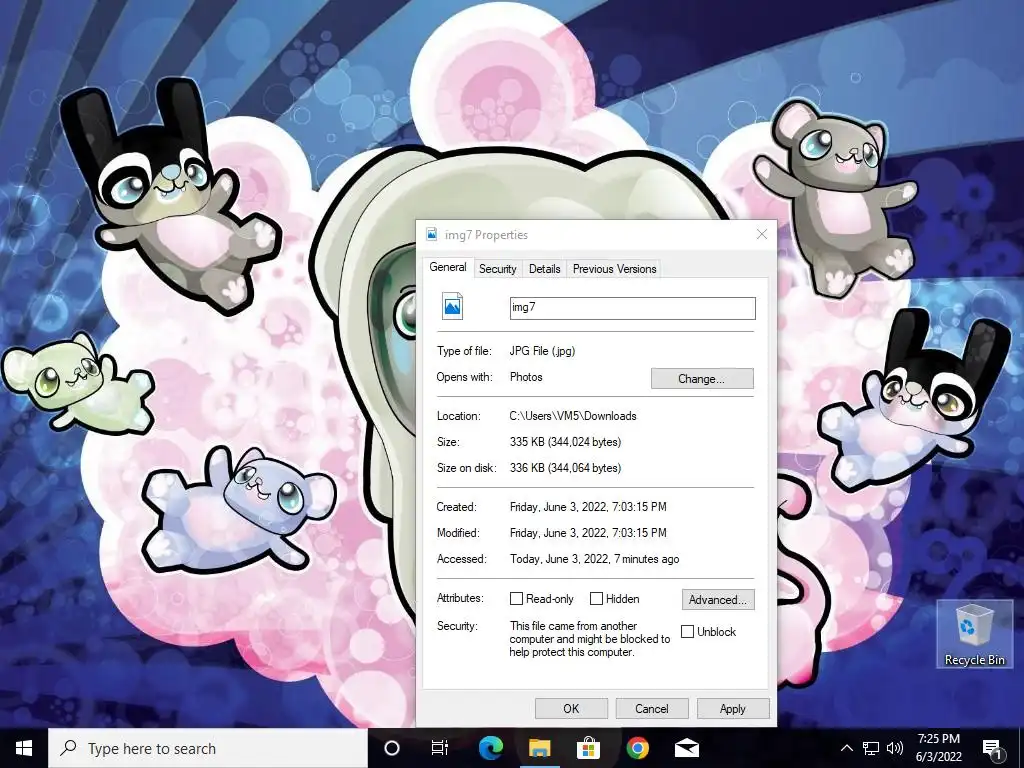Click the Properties title bar image icon
The height and width of the screenshot is (768, 1024).
(432, 234)
